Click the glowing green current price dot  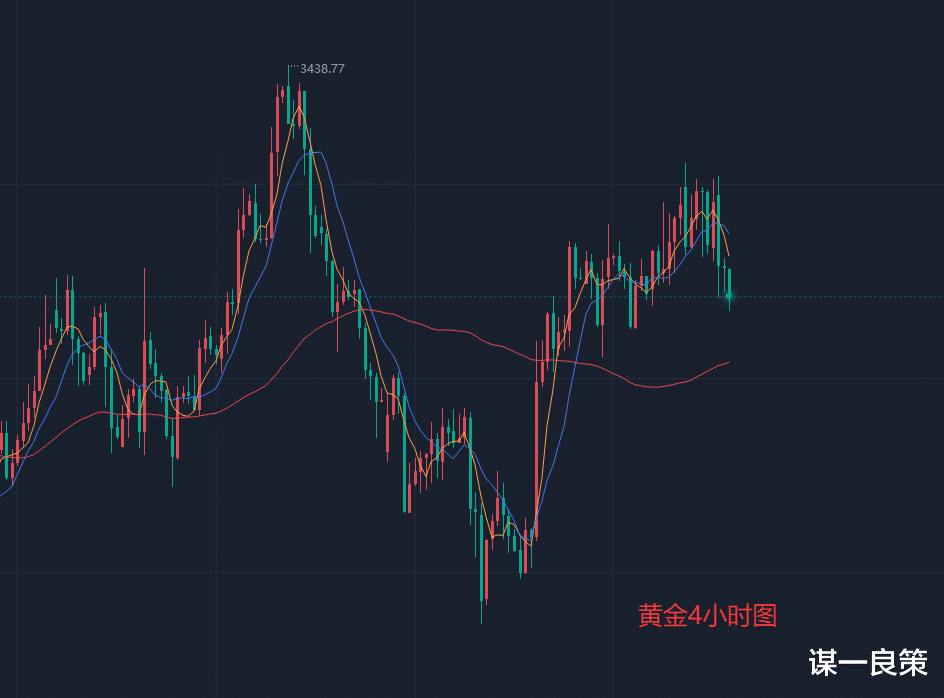[x=729, y=295]
